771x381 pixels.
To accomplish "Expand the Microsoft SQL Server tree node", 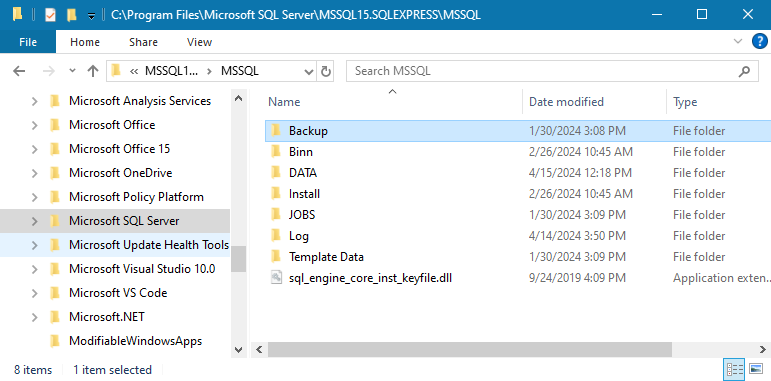I will (x=34, y=221).
